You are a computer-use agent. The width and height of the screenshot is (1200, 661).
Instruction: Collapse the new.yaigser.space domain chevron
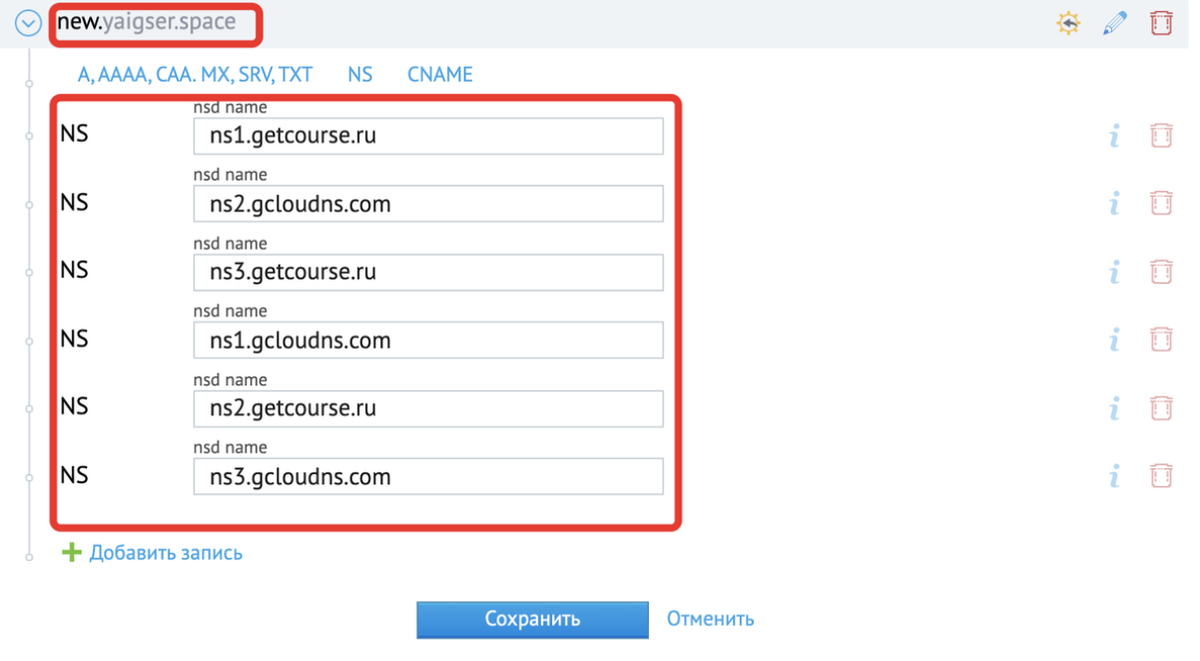(x=28, y=23)
